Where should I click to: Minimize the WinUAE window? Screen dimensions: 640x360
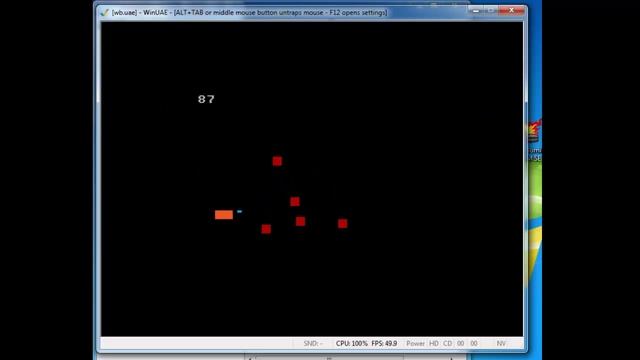pyautogui.click(x=476, y=11)
